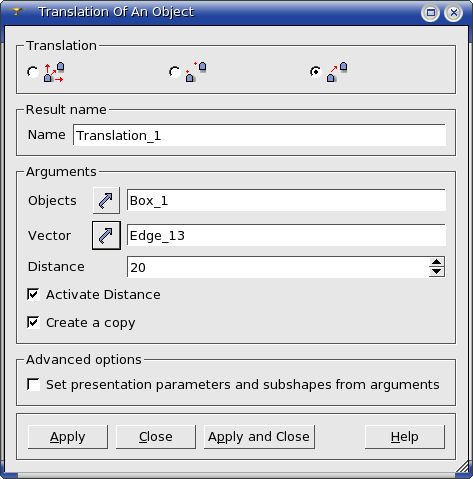Enable Set presentation parameters and subshapes option
Screen dimensions: 473x479
click(33, 384)
